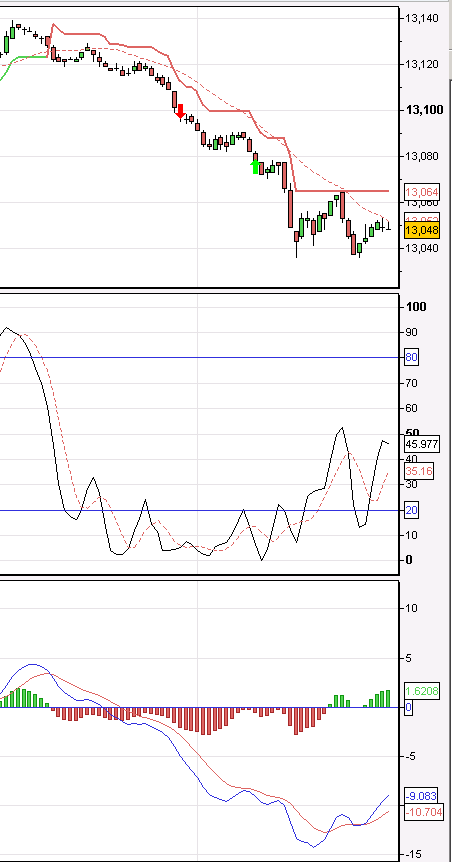Viewport: 452px width, 862px height.
Task: Click the 13,140 price axis label
Action: click(x=422, y=19)
